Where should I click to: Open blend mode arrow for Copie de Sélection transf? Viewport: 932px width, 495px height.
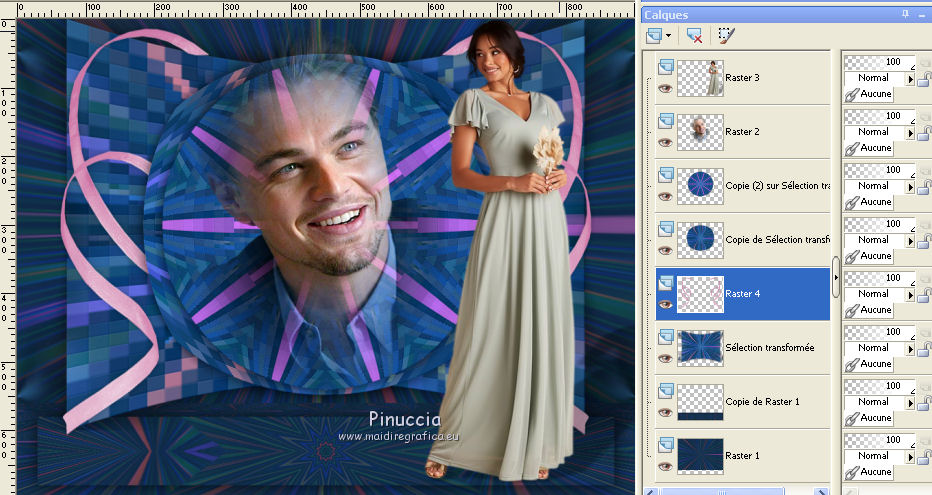point(910,241)
